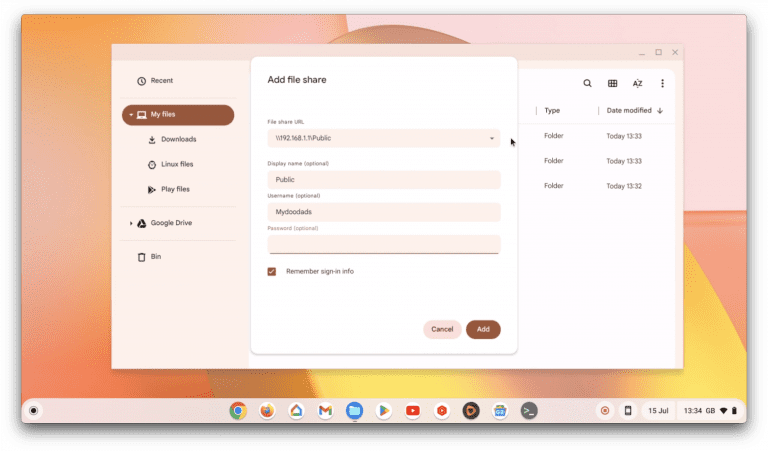
Task: Open YouTube from the shelf
Action: [x=413, y=411]
